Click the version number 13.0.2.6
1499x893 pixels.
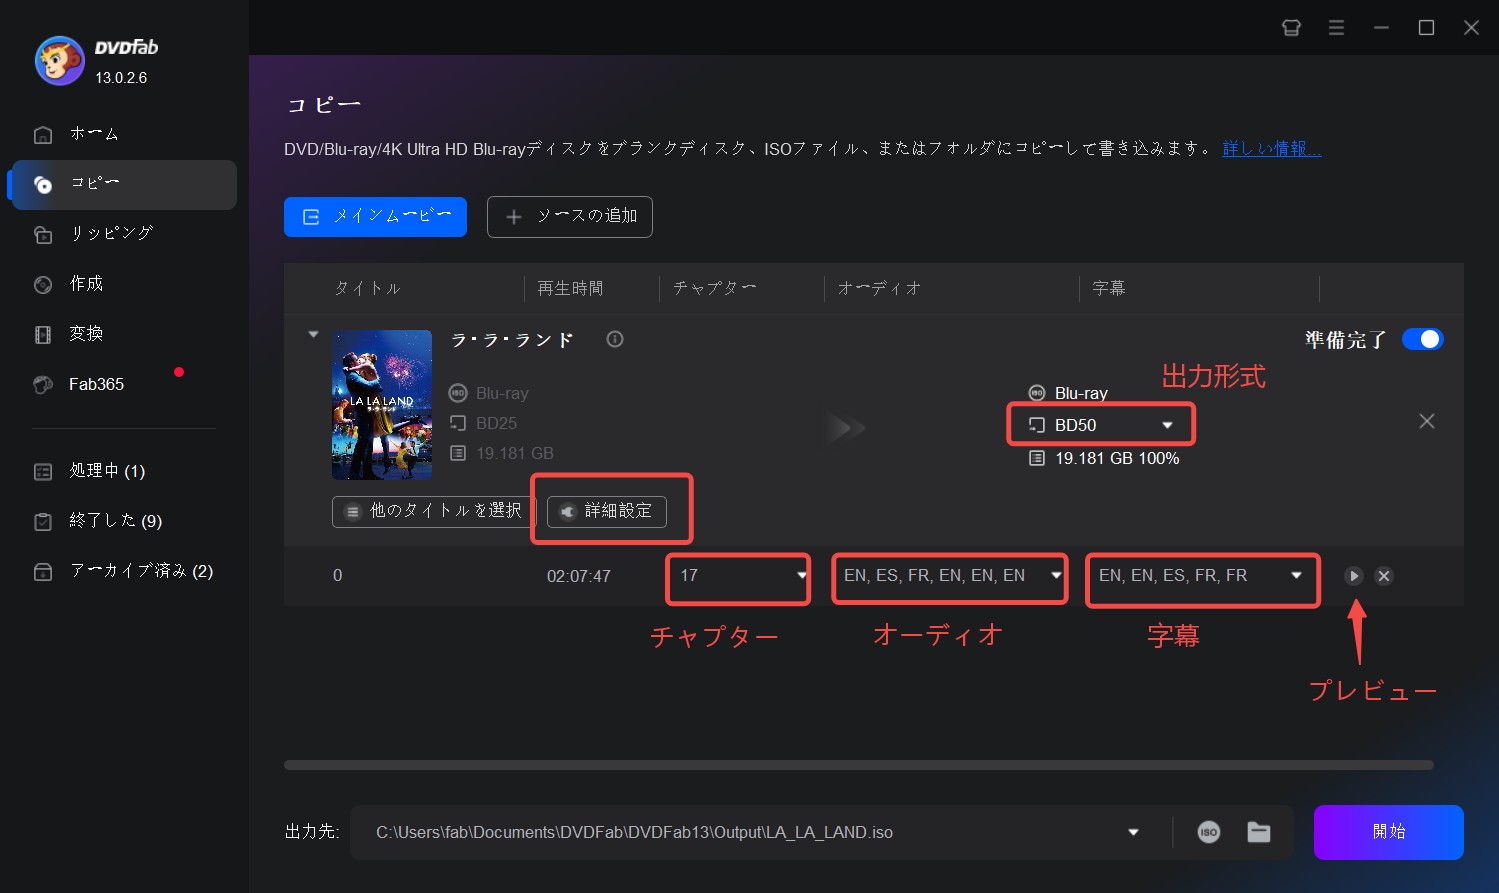coord(121,77)
